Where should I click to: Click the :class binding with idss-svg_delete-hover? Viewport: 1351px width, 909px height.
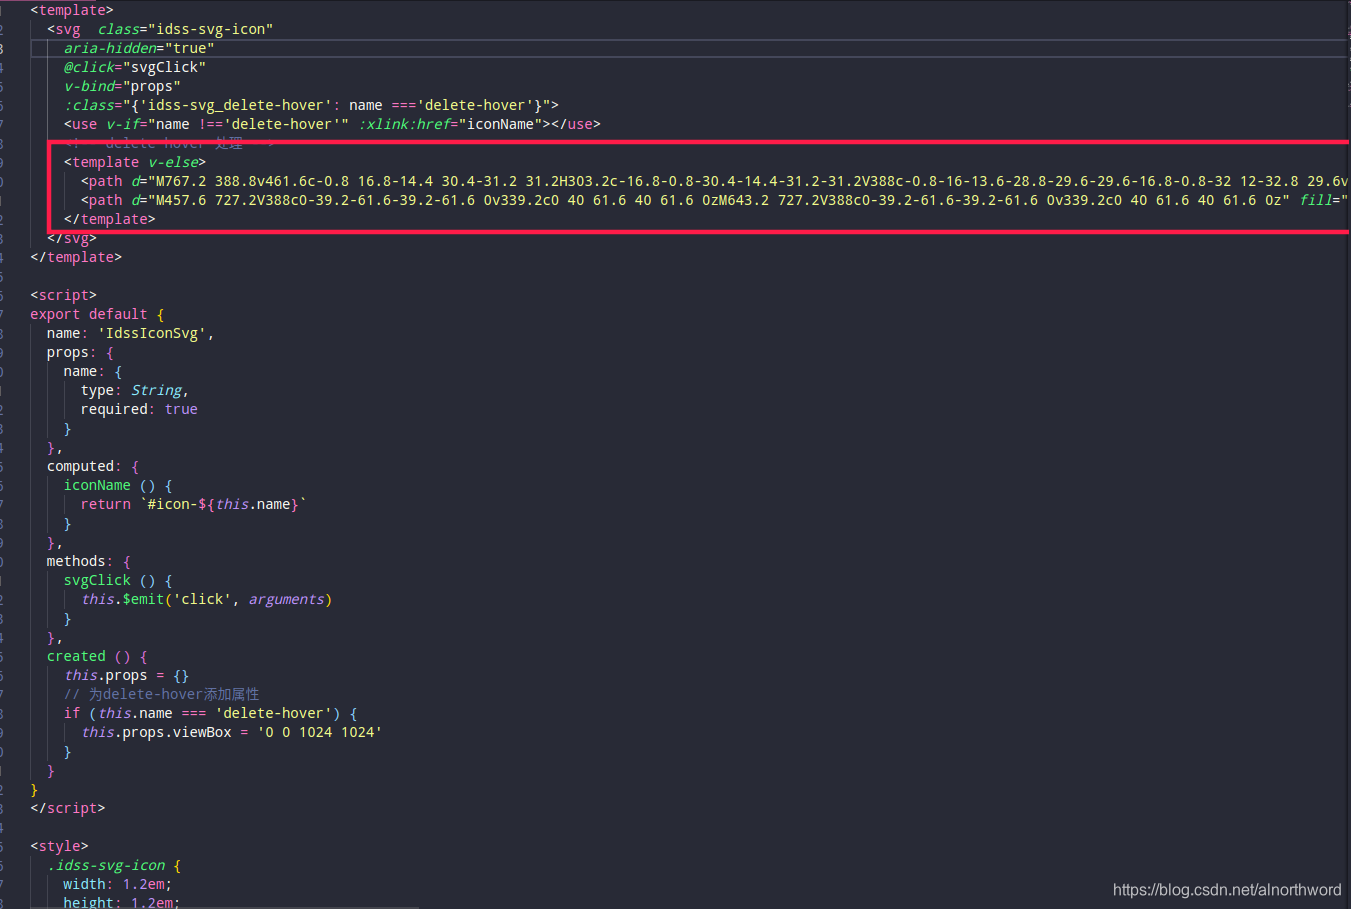click(311, 105)
